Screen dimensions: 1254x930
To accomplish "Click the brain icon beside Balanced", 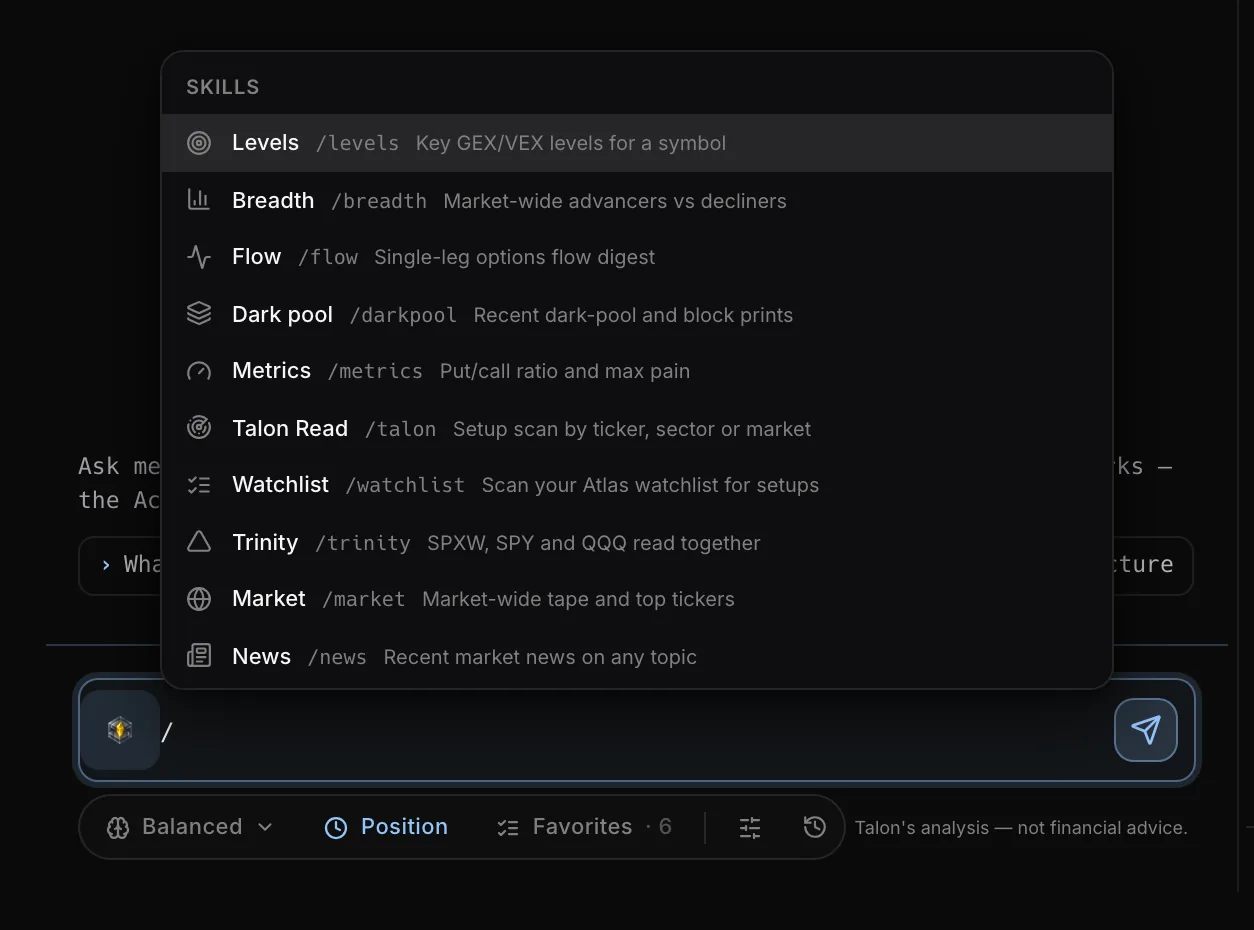I will click(x=118, y=827).
